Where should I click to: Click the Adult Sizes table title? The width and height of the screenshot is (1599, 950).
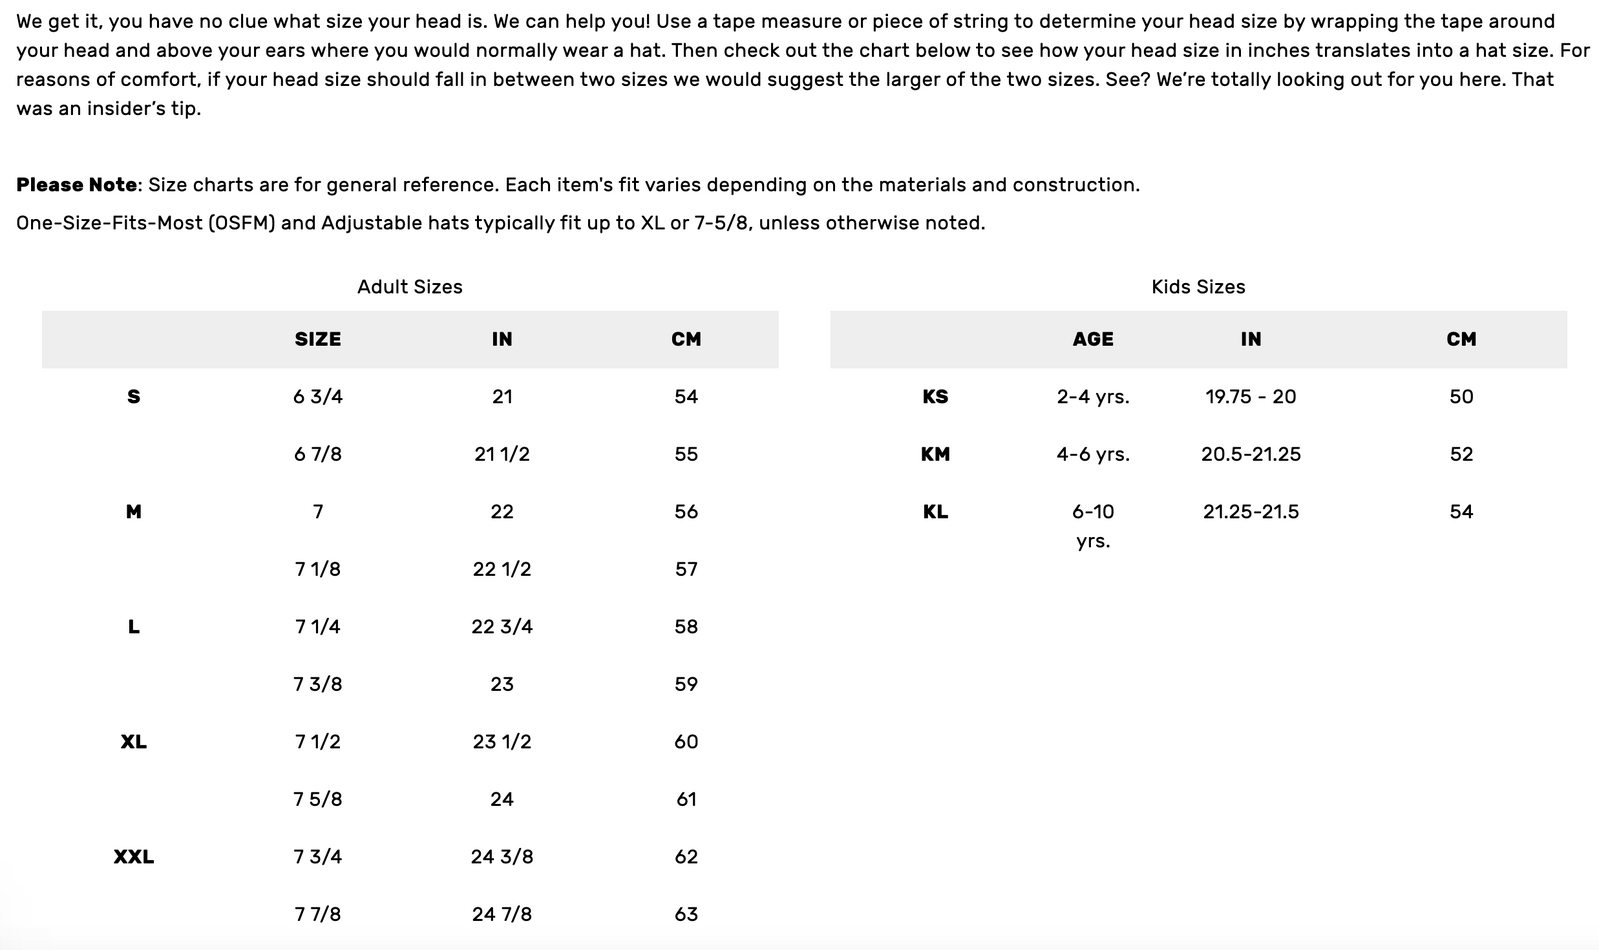pos(410,287)
